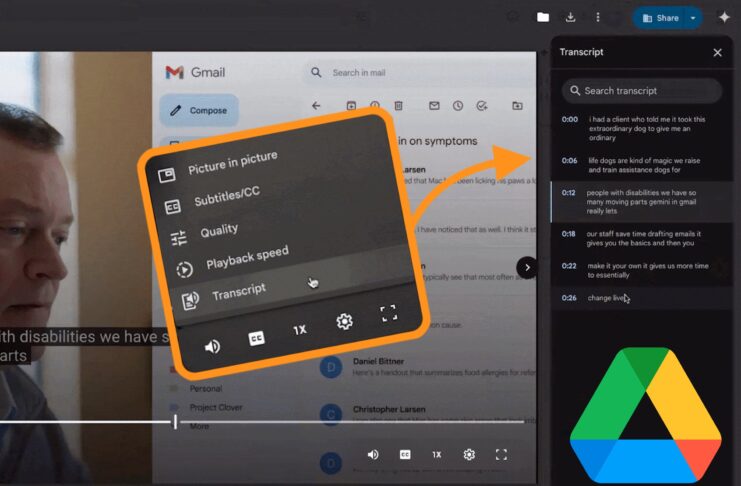The width and height of the screenshot is (741, 486).
Task: Click the round next chevron arrow button
Action: [526, 268]
